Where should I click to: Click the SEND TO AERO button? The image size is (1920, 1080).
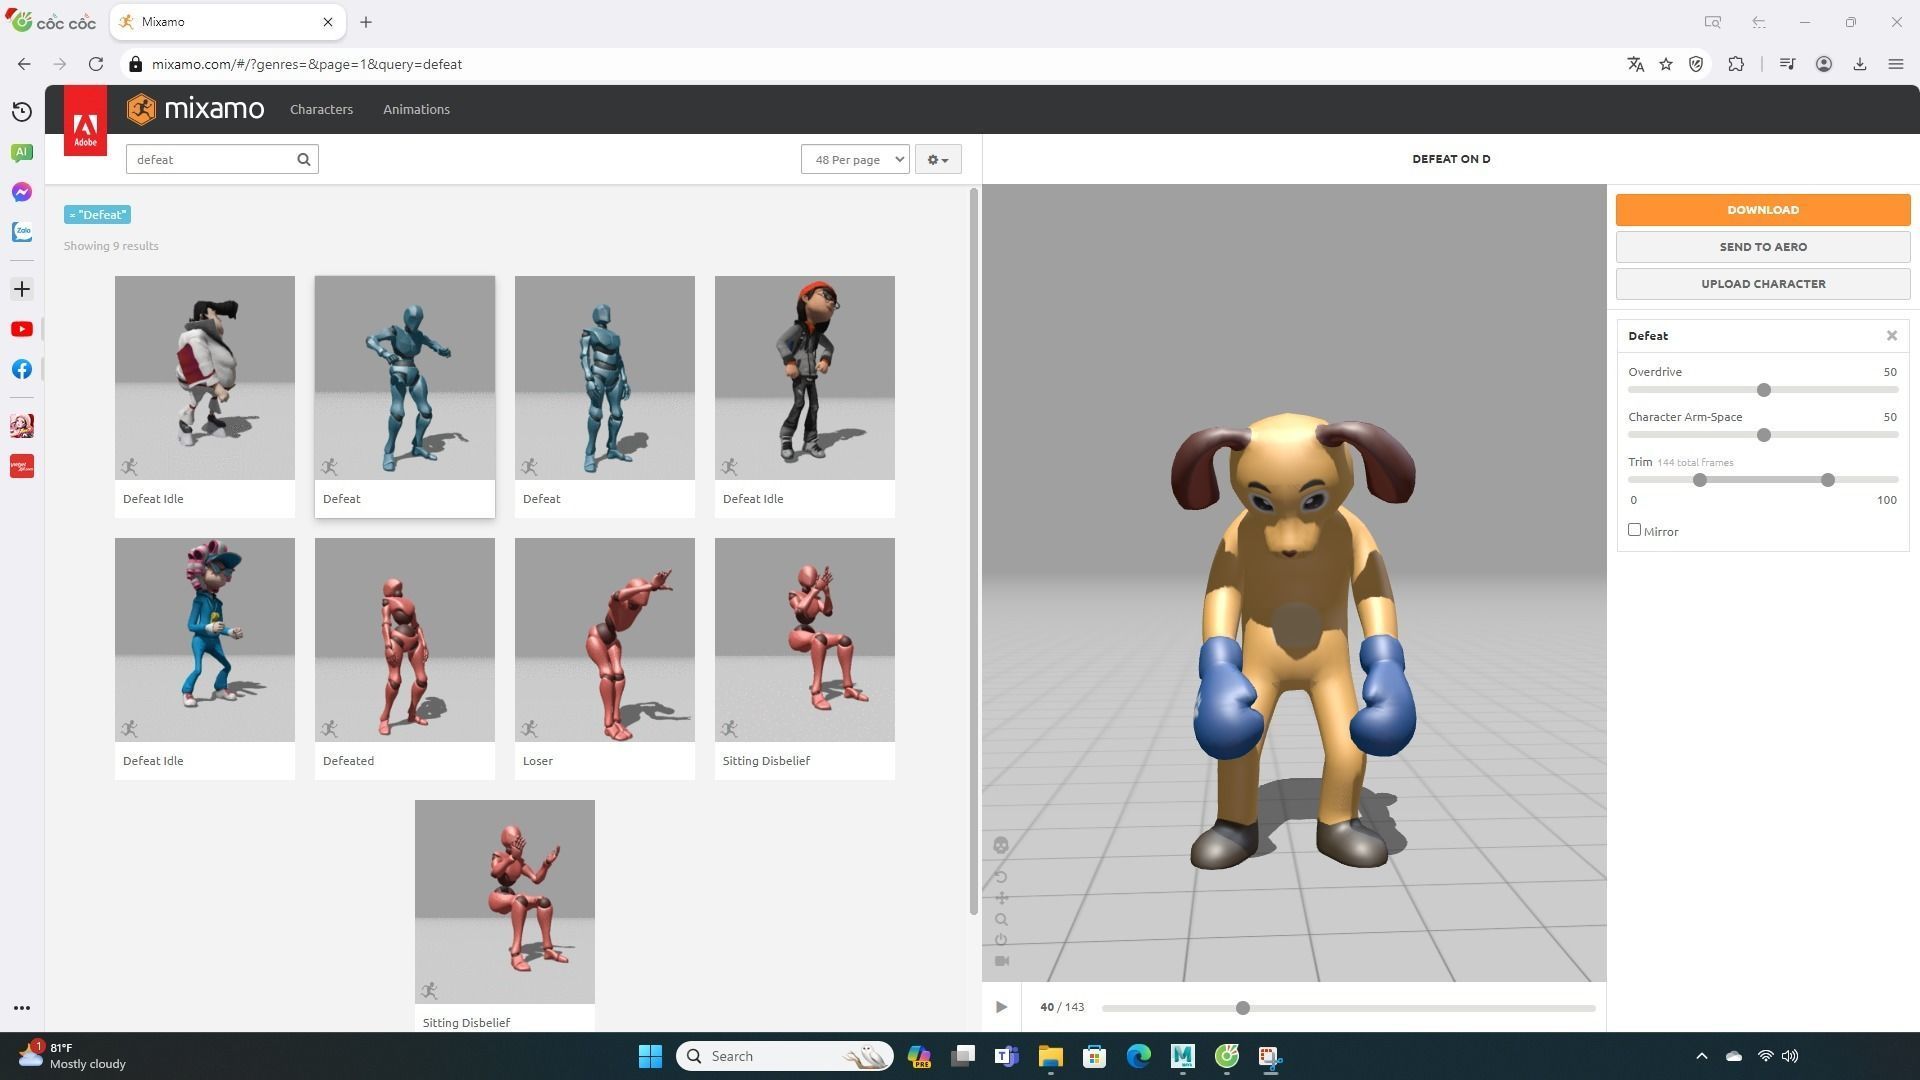(1763, 247)
